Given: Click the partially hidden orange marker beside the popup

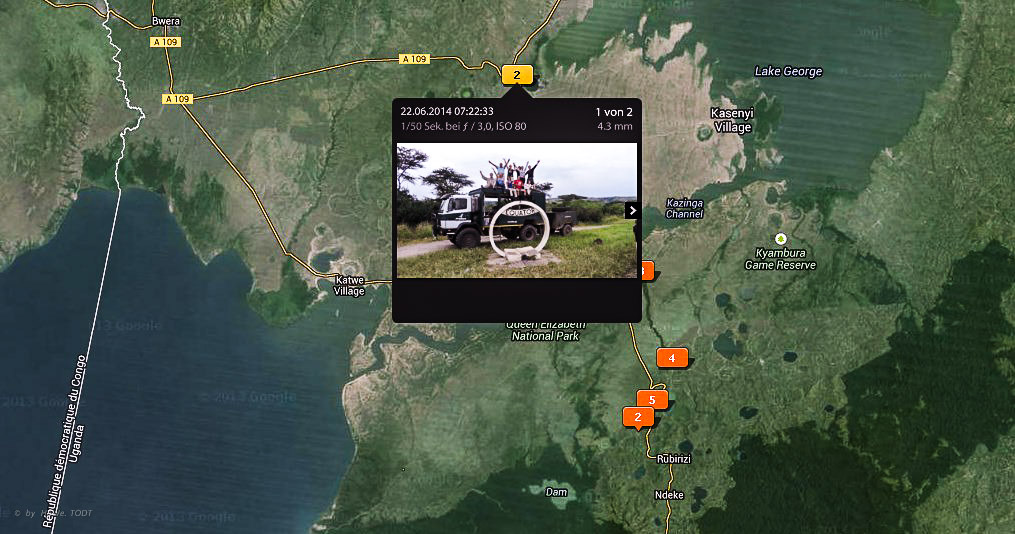Looking at the screenshot, I should coord(647,270).
